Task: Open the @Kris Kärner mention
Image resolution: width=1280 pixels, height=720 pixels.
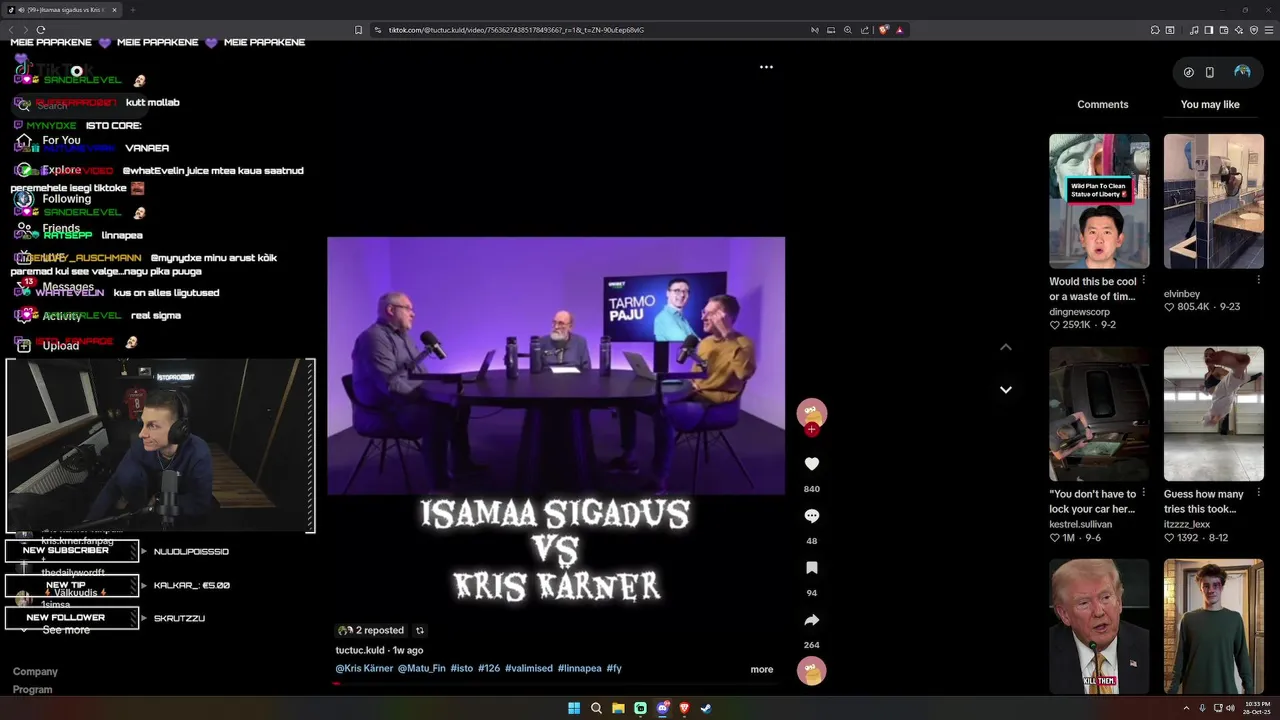Action: 364,668
